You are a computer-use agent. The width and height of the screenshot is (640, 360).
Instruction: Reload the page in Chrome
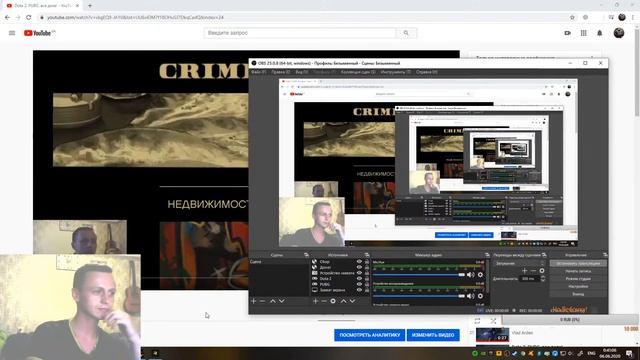(29, 18)
